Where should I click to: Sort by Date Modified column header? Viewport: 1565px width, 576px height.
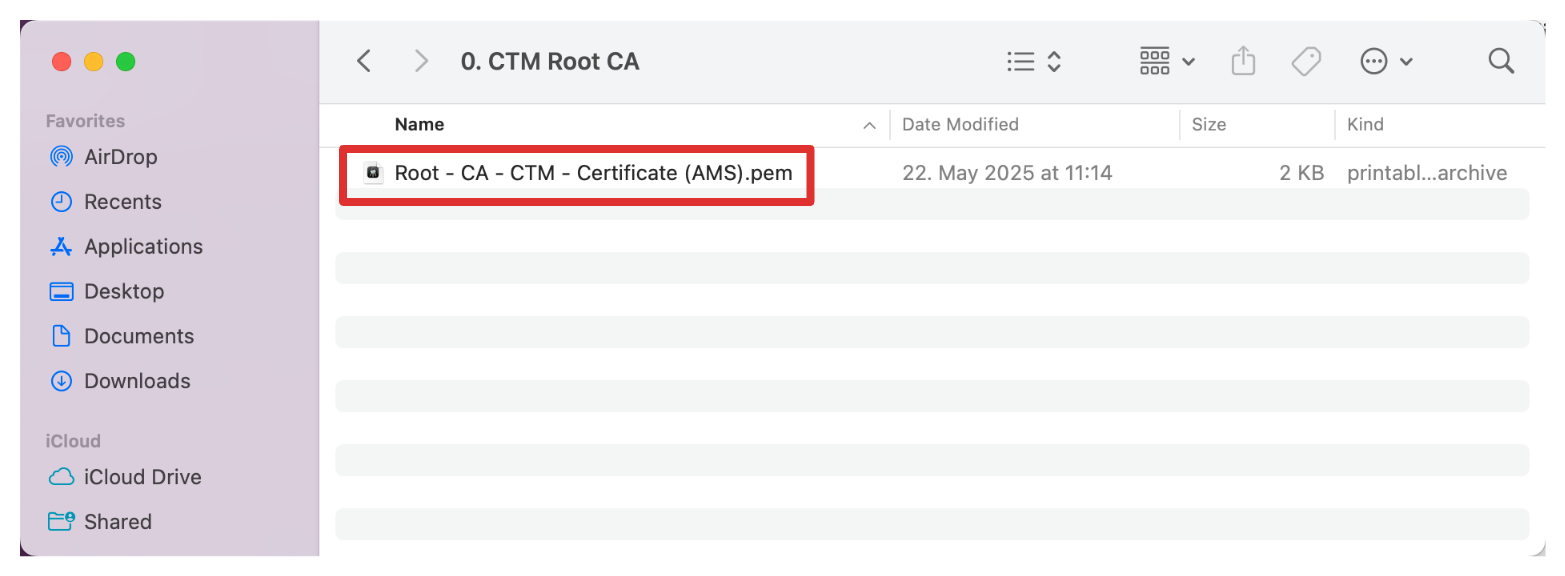coord(960,125)
